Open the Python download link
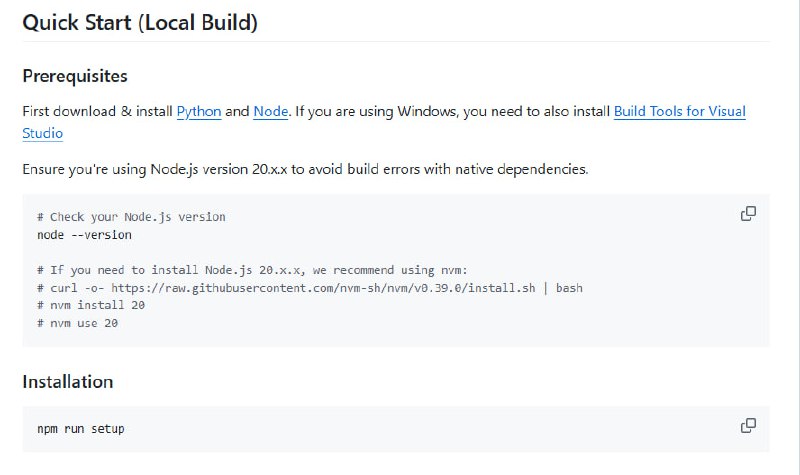The height and width of the screenshot is (475, 800). coord(199,111)
